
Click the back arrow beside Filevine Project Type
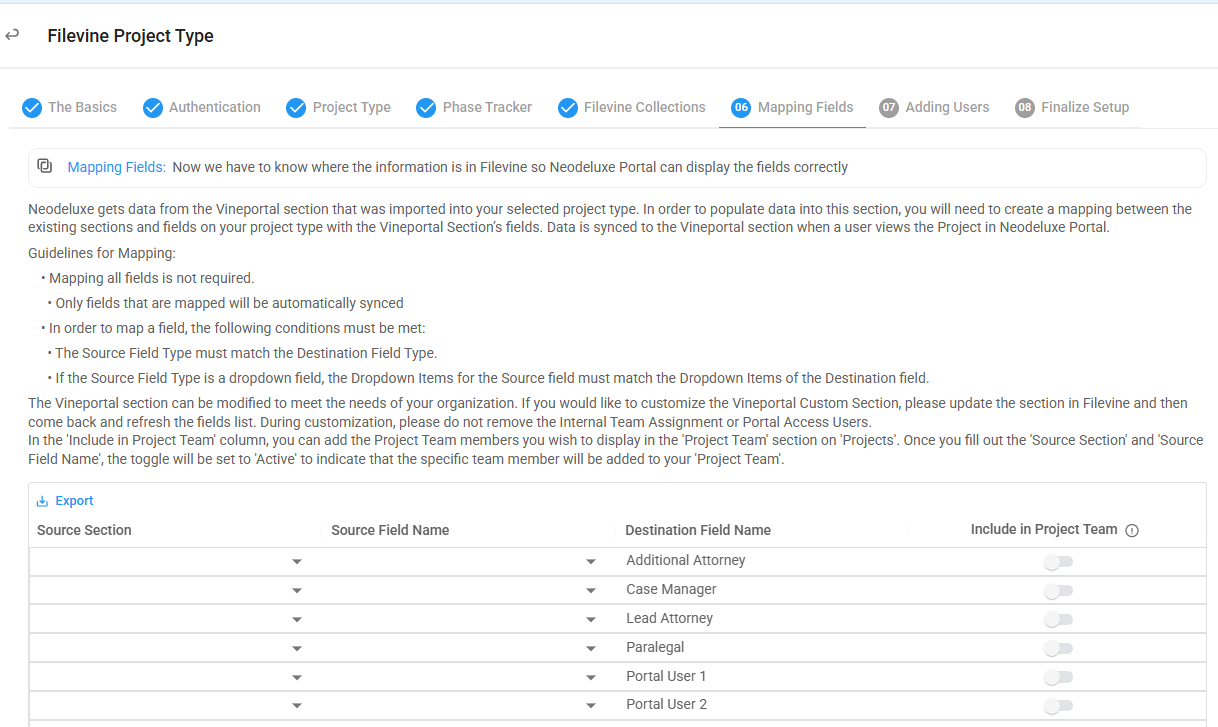point(12,35)
